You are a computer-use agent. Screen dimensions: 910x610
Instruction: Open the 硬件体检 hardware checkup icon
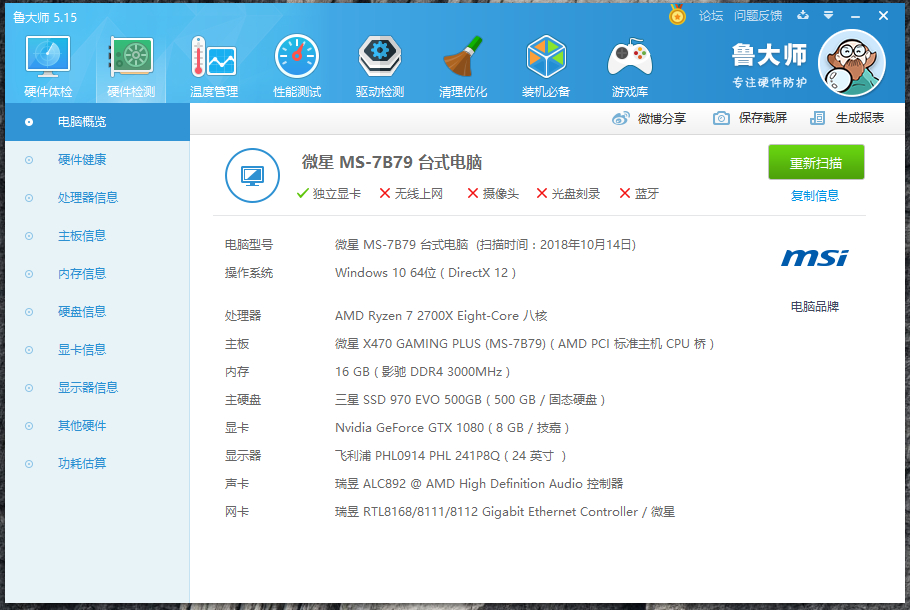point(48,67)
